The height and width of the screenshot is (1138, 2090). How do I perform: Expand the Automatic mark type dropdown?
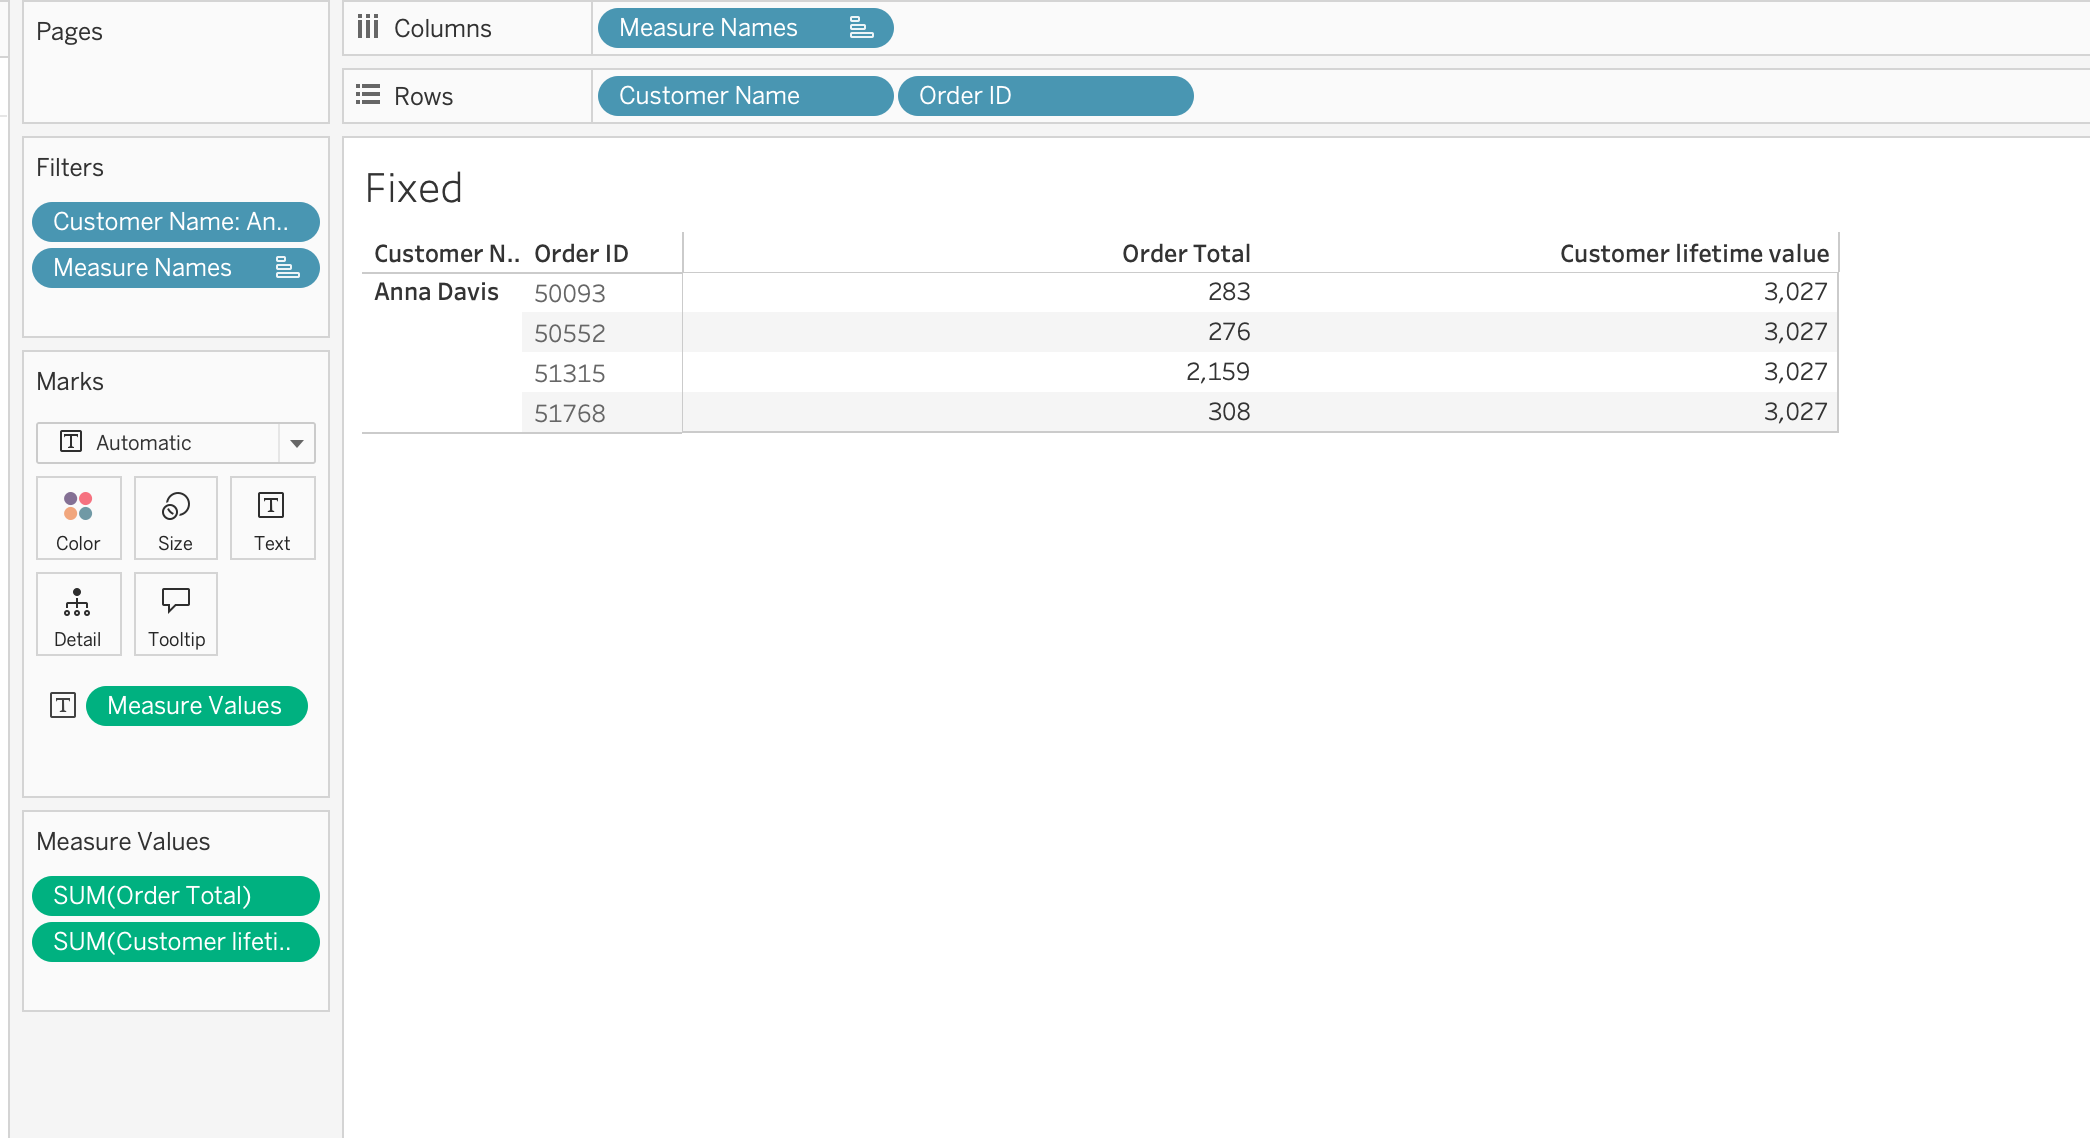point(297,443)
